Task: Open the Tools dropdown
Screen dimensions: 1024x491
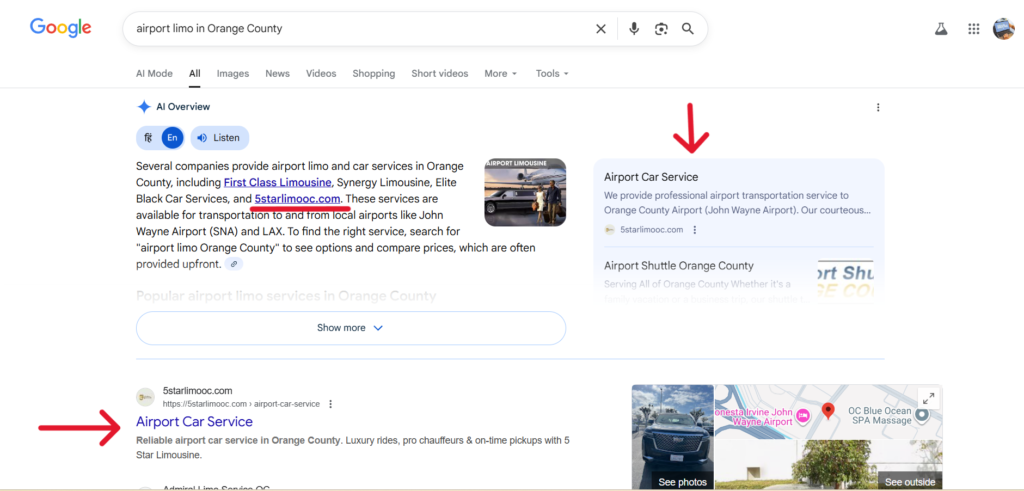Action: pyautogui.click(x=552, y=74)
